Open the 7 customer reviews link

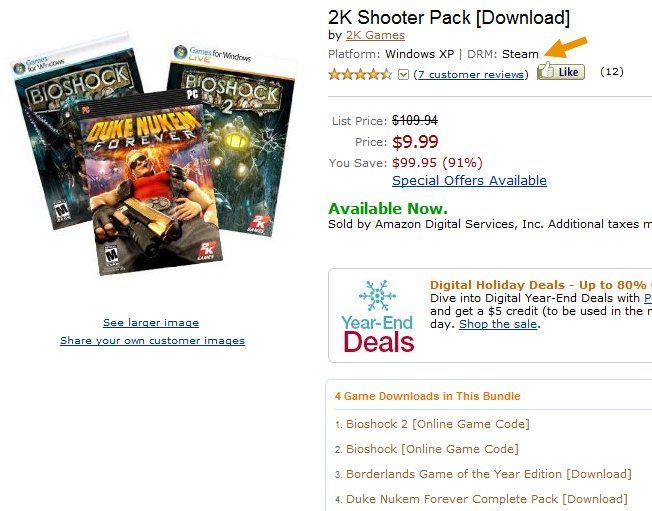[x=471, y=74]
